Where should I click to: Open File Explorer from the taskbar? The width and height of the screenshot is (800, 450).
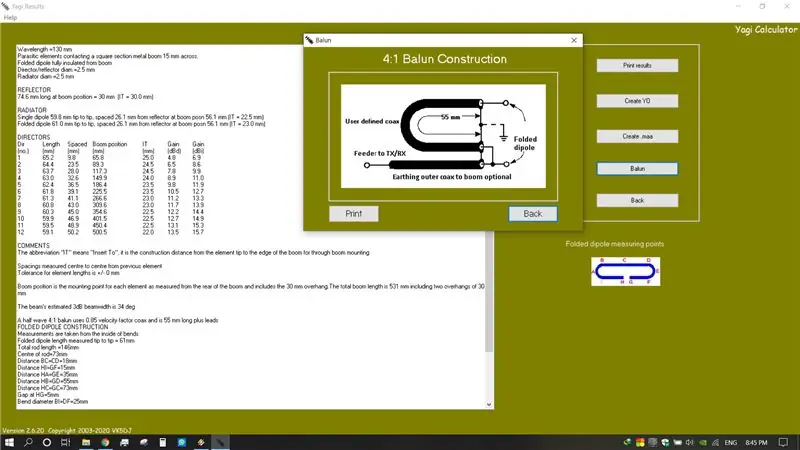click(x=86, y=442)
